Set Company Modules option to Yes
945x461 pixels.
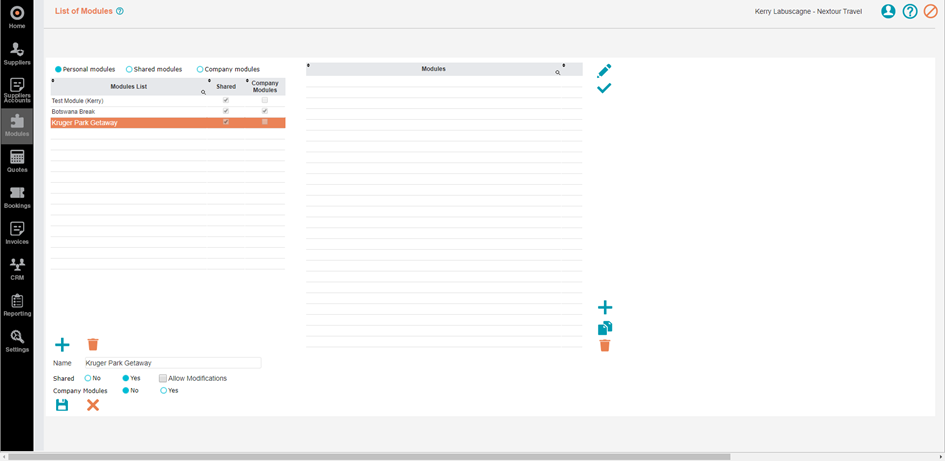click(x=163, y=390)
